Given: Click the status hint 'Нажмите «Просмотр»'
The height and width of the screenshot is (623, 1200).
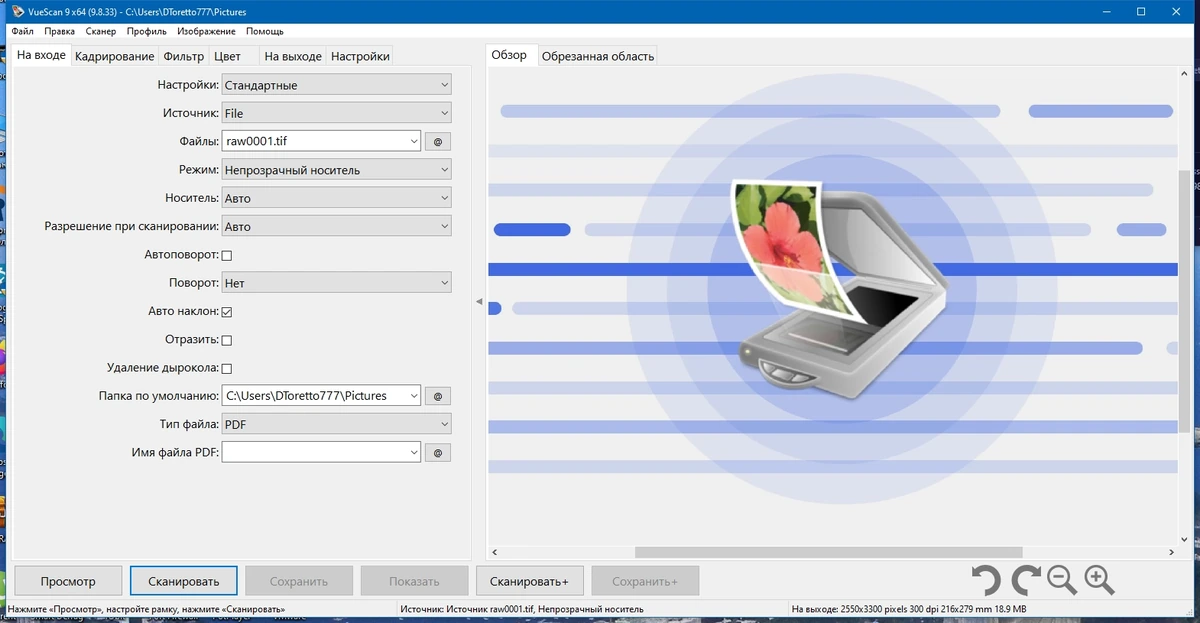Looking at the screenshot, I should pos(147,608).
